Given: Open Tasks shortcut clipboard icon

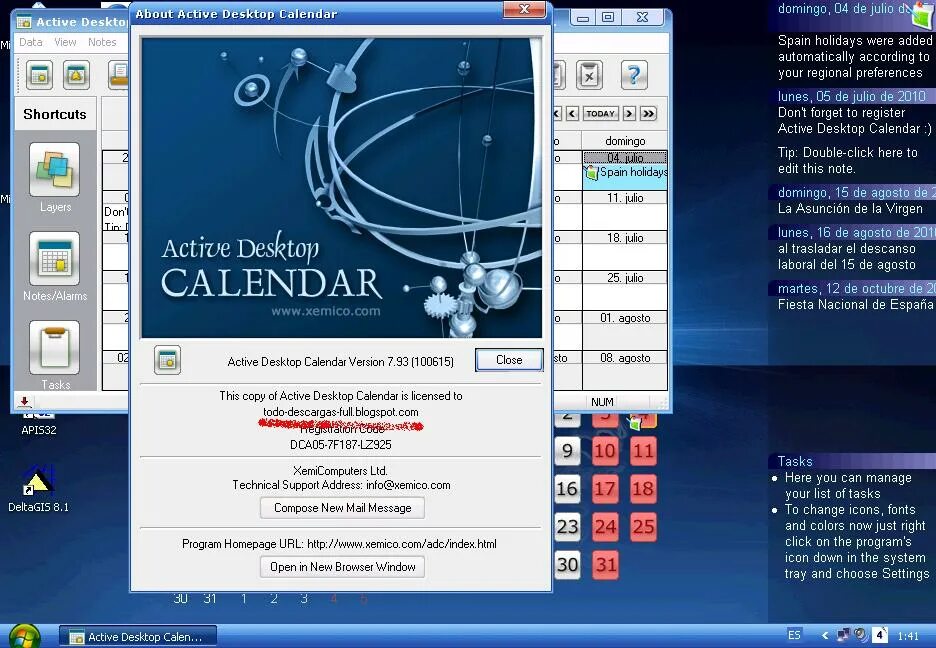Looking at the screenshot, I should (x=54, y=347).
